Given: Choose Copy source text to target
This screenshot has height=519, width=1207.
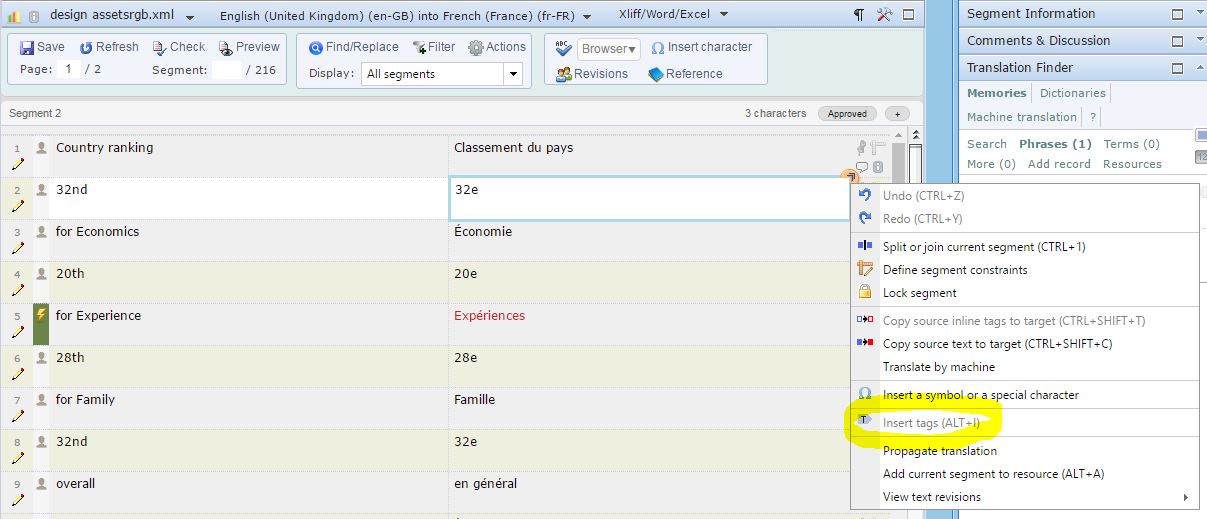Looking at the screenshot, I should (1025, 344).
